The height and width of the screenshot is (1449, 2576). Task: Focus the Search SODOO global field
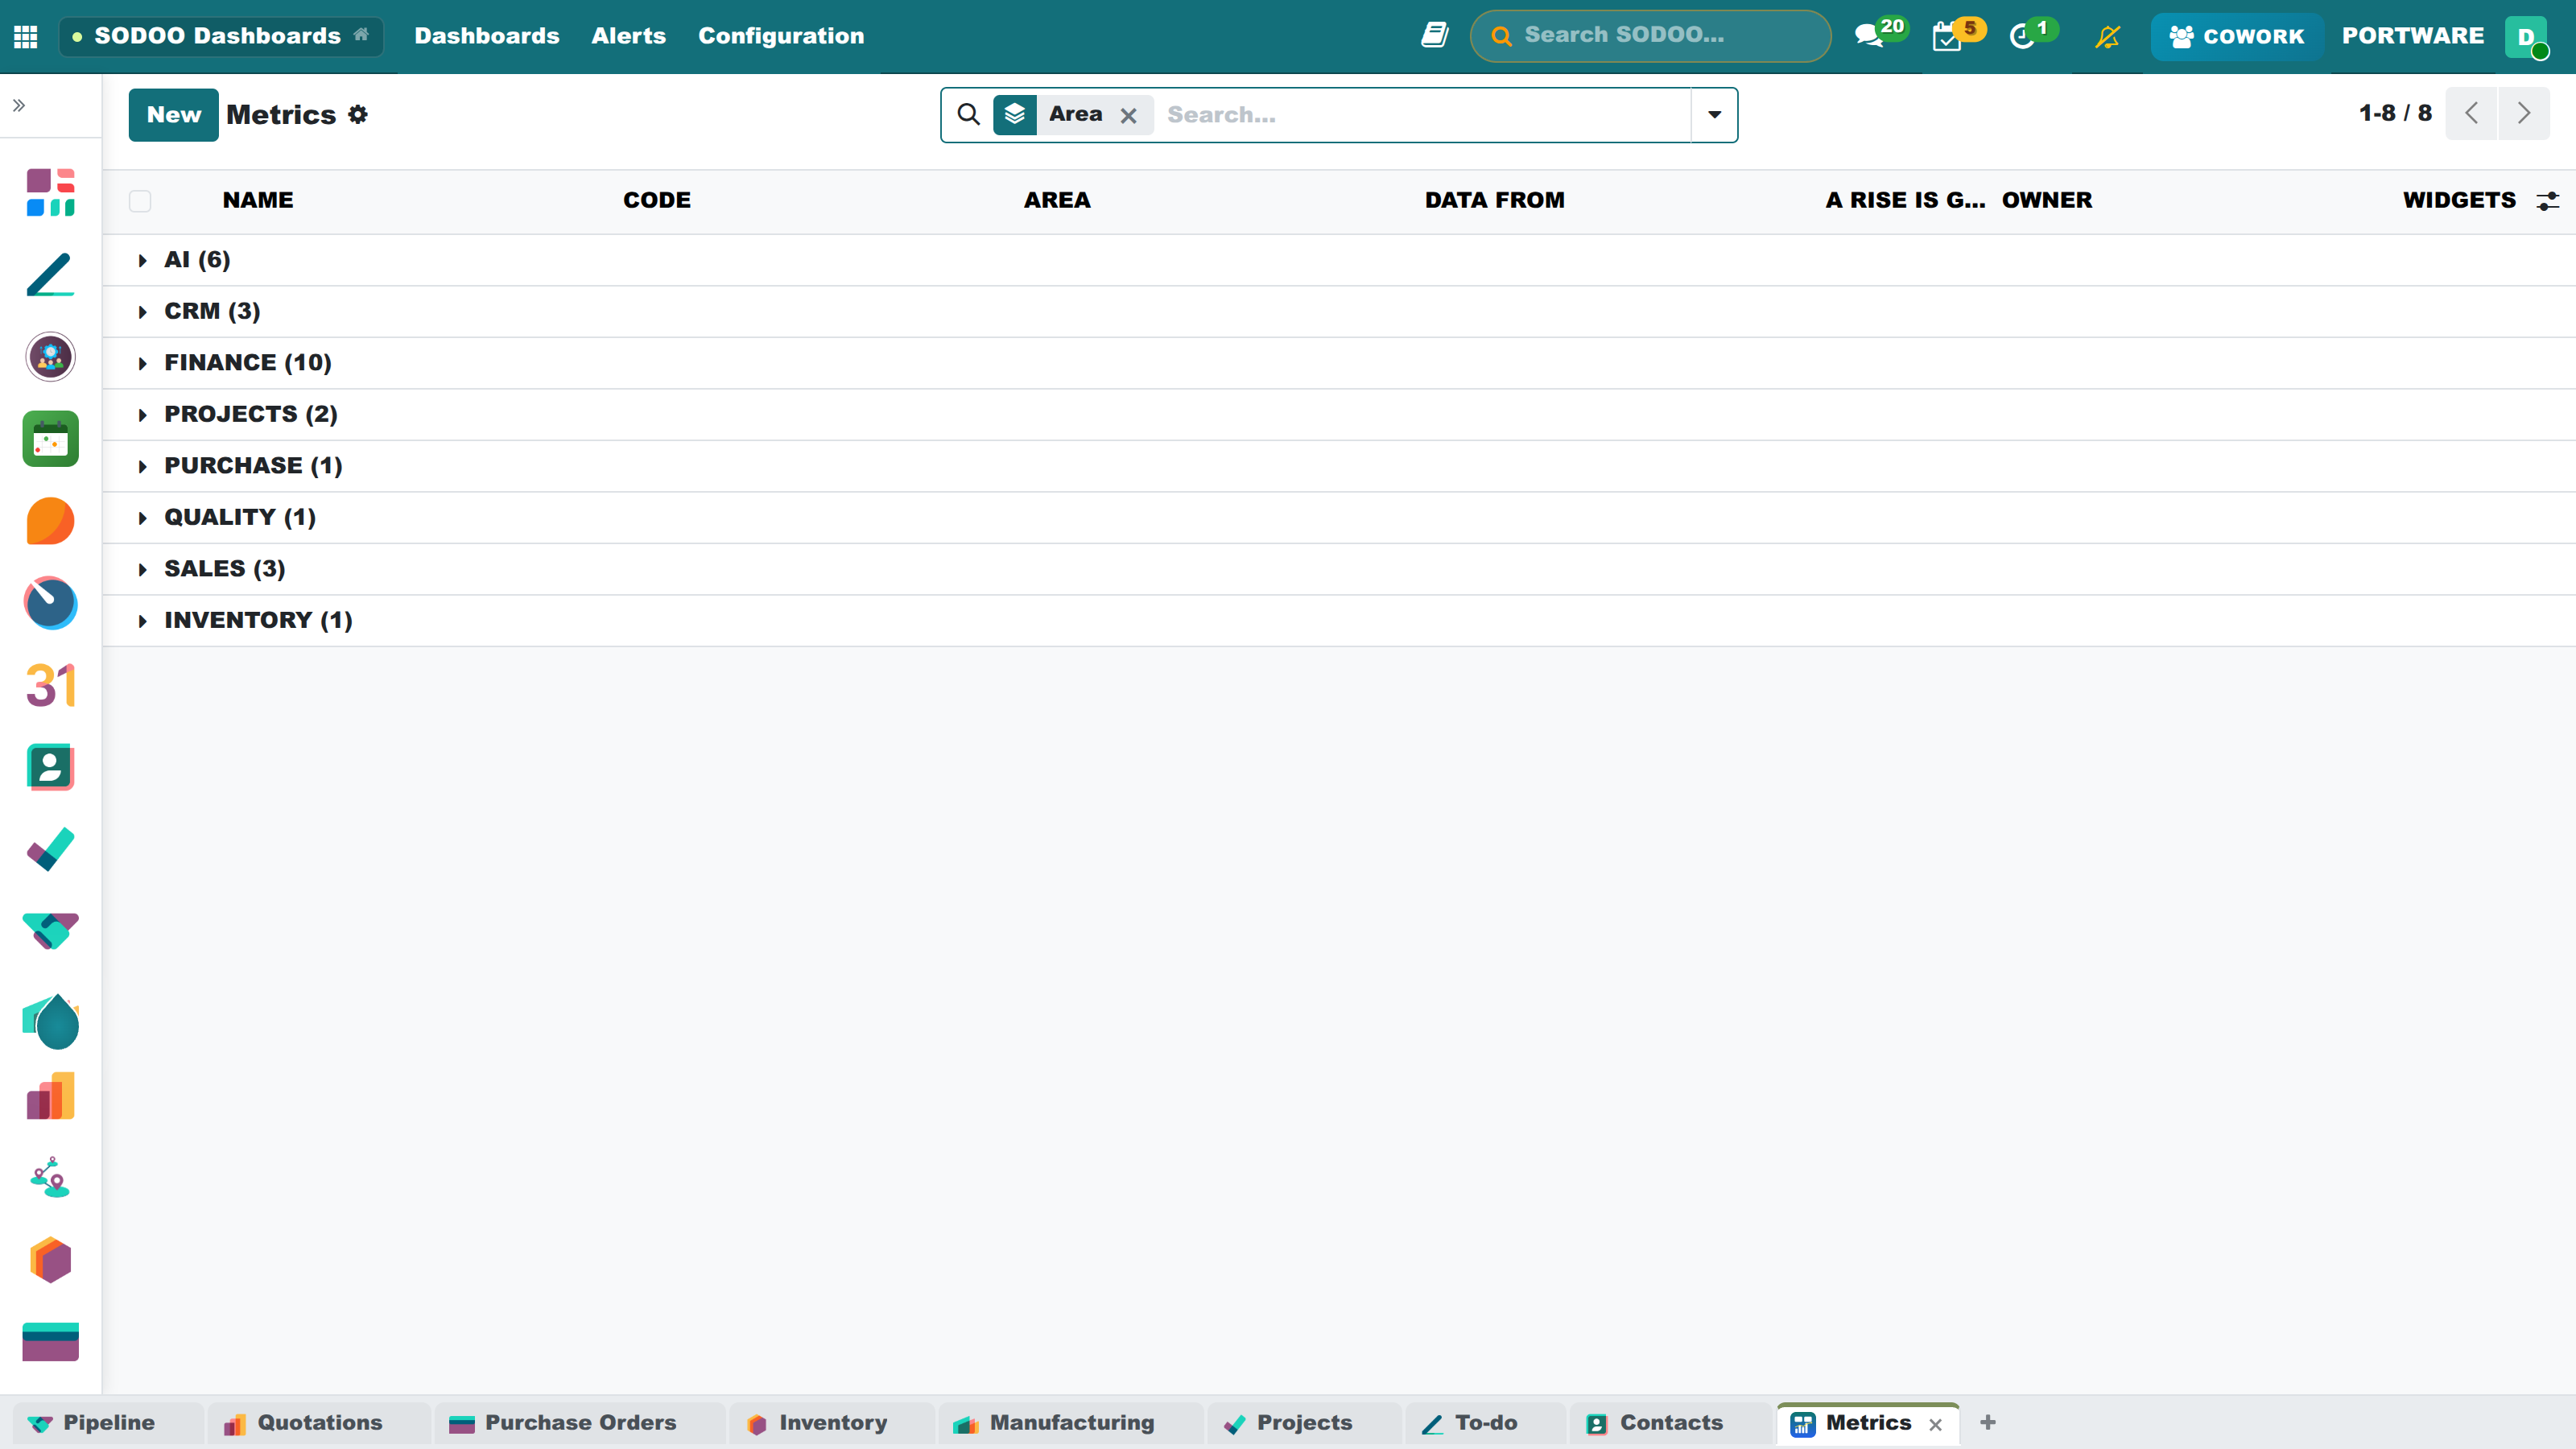1650,36
